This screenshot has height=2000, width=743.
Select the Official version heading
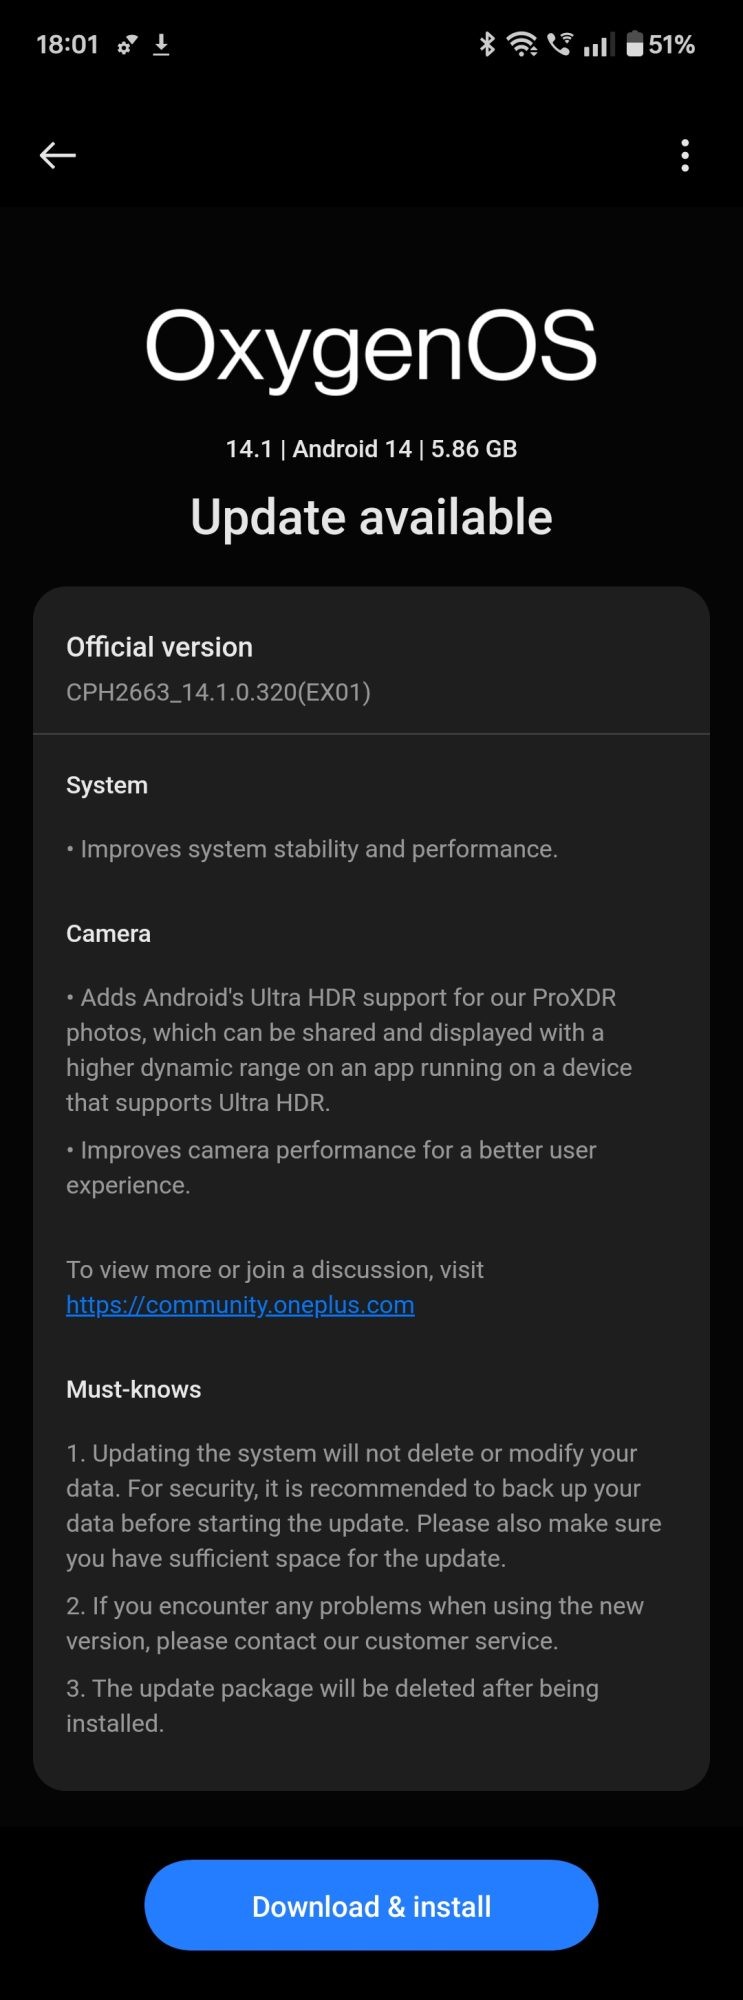(x=159, y=647)
